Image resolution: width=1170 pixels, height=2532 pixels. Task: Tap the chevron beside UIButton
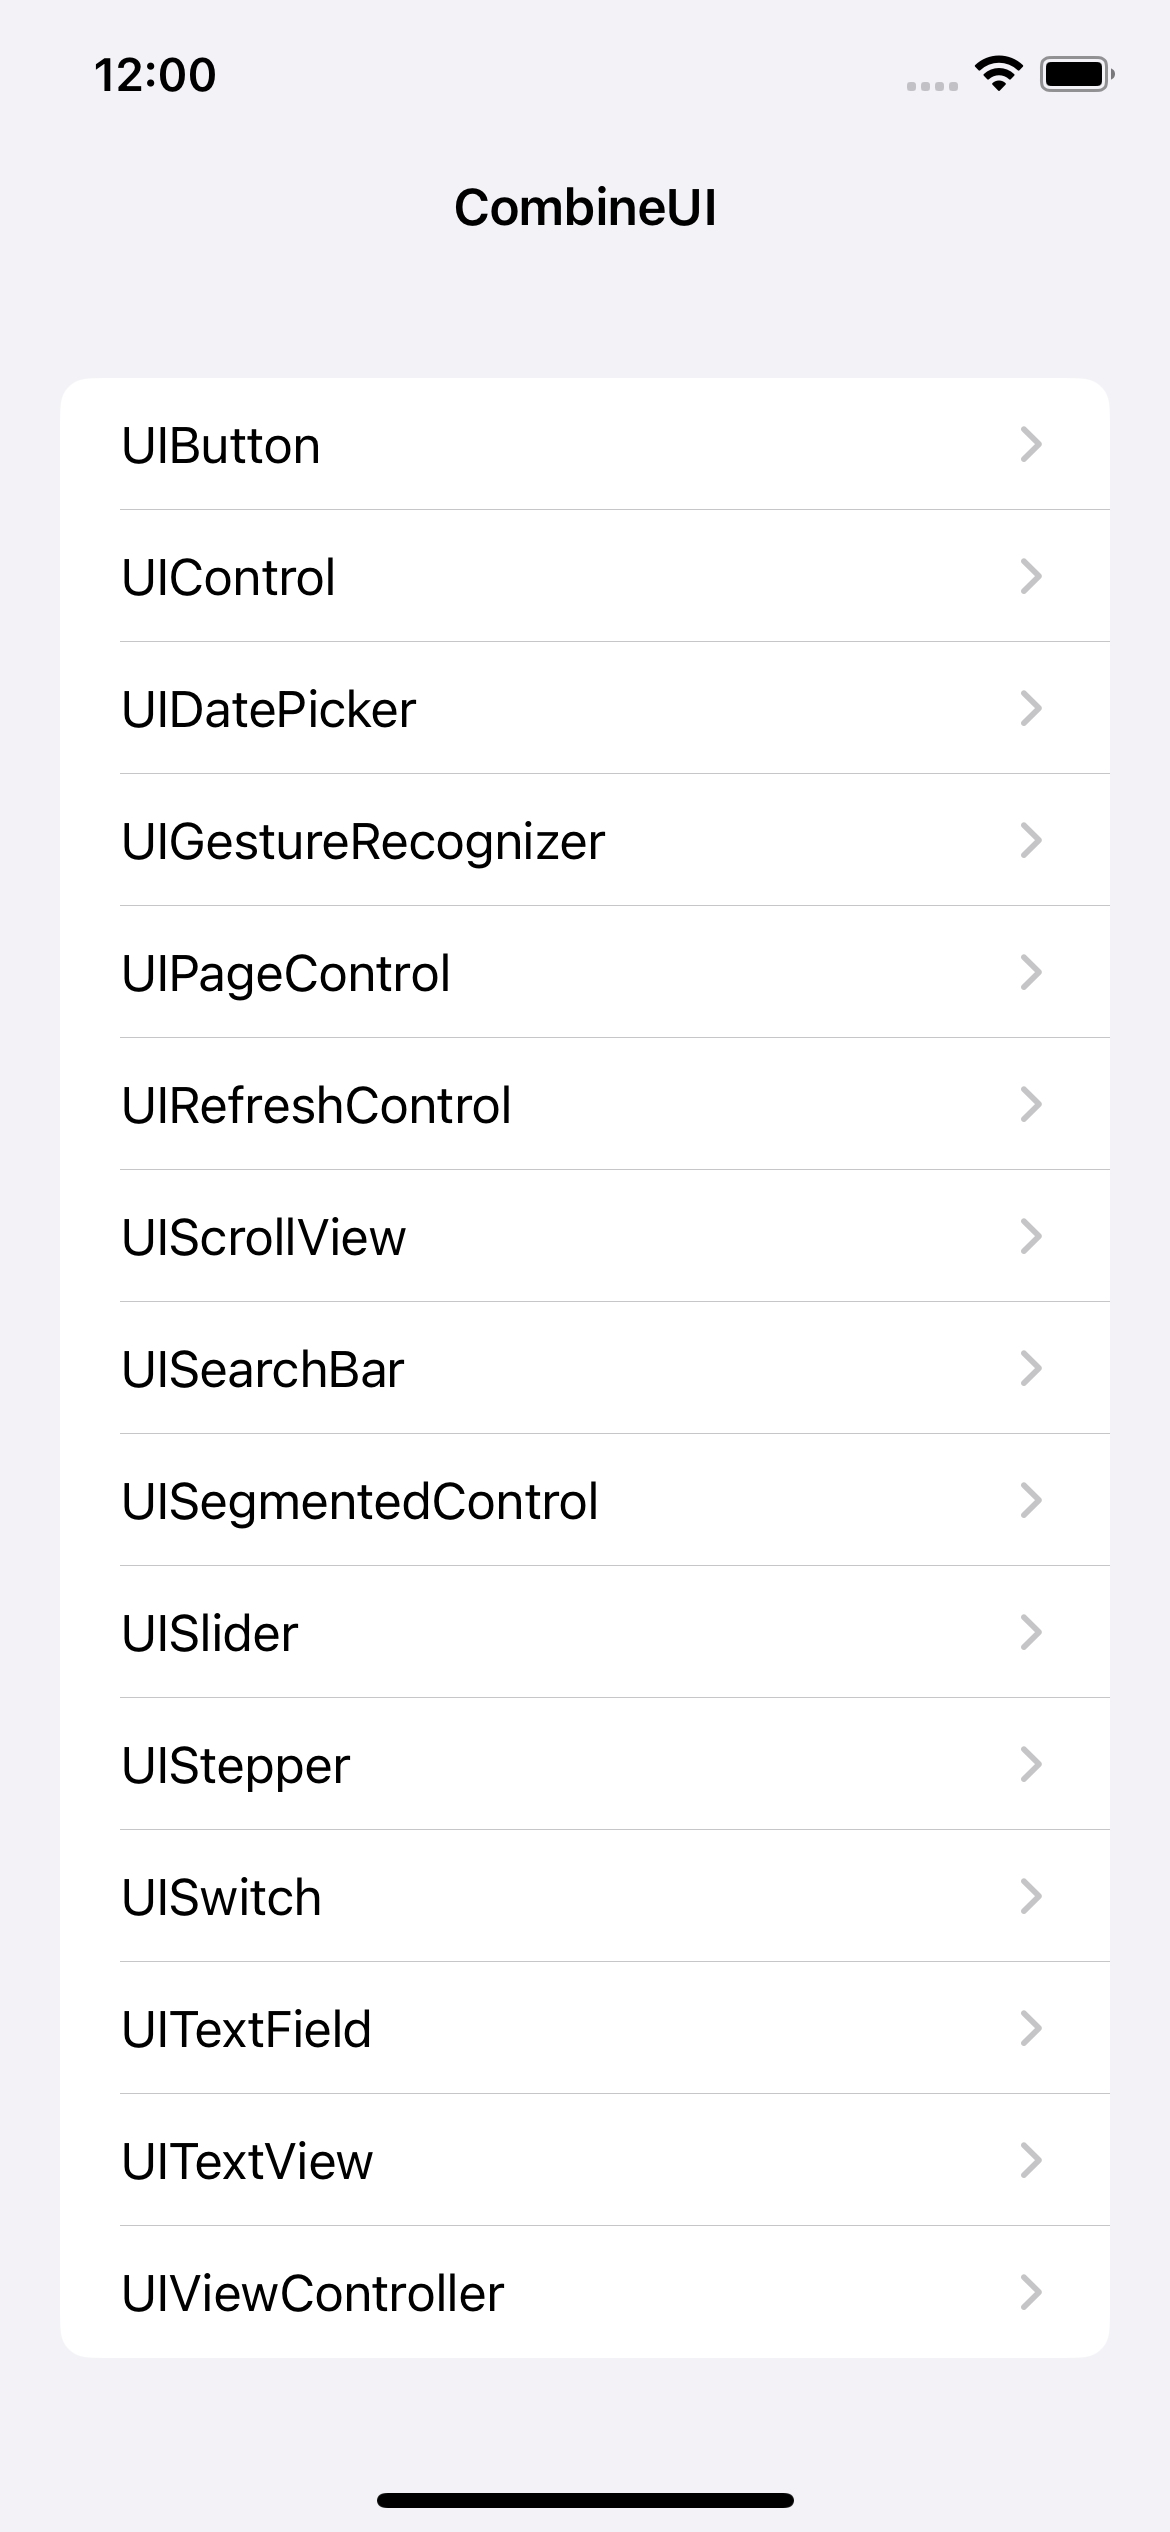coord(1031,444)
